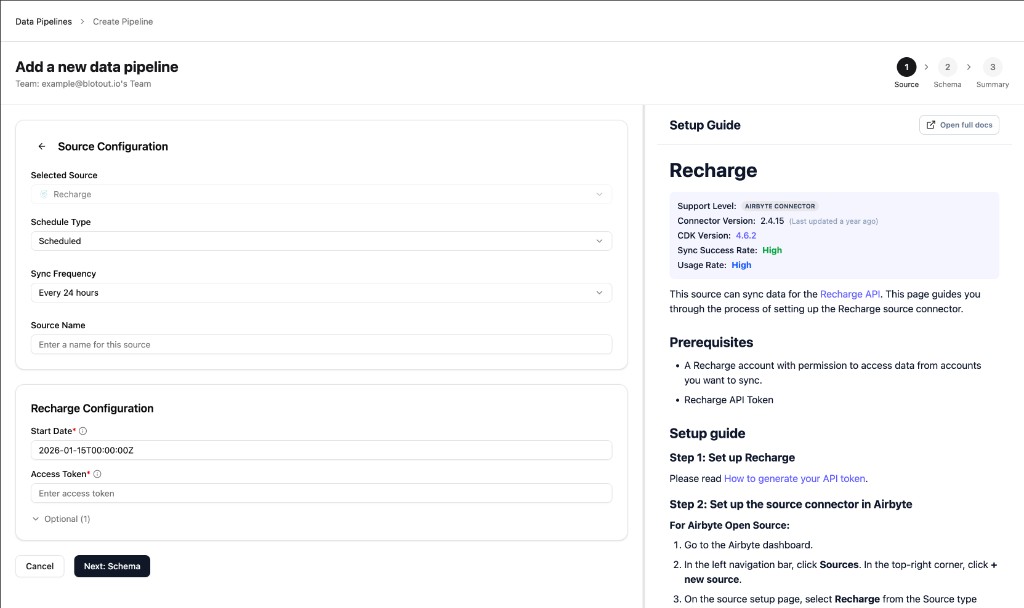Click the Add a new data pipeline title

(x=97, y=67)
